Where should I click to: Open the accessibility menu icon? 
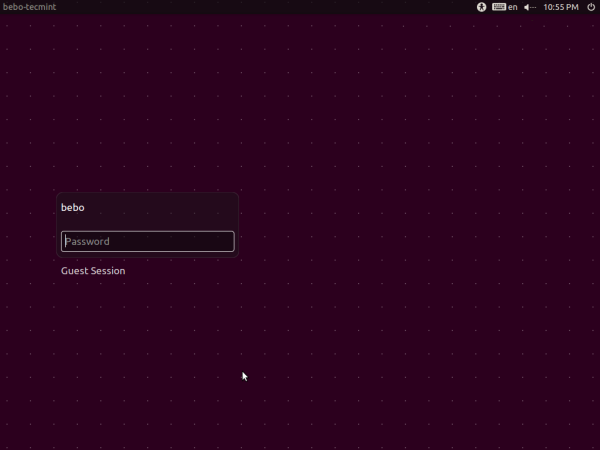481,7
